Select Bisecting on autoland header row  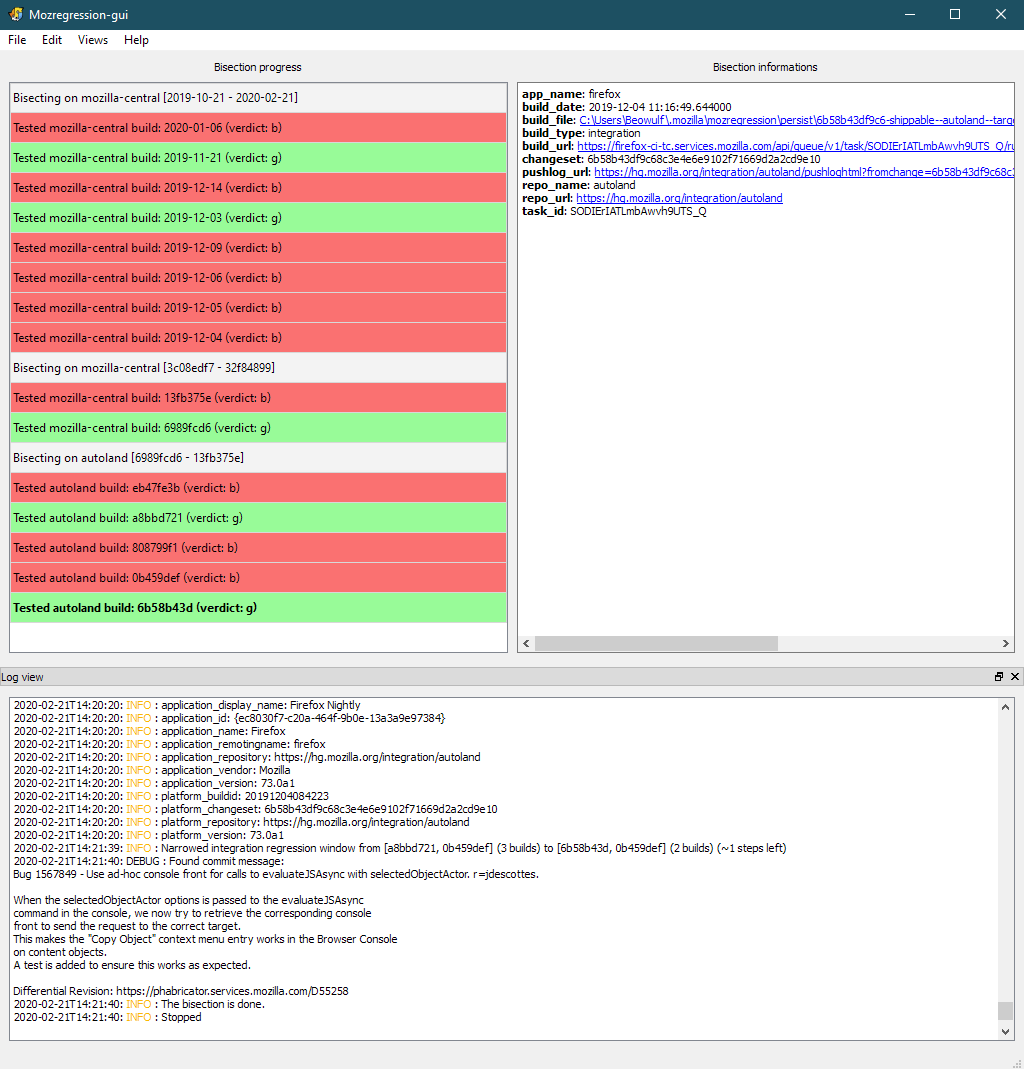[x=258, y=458]
